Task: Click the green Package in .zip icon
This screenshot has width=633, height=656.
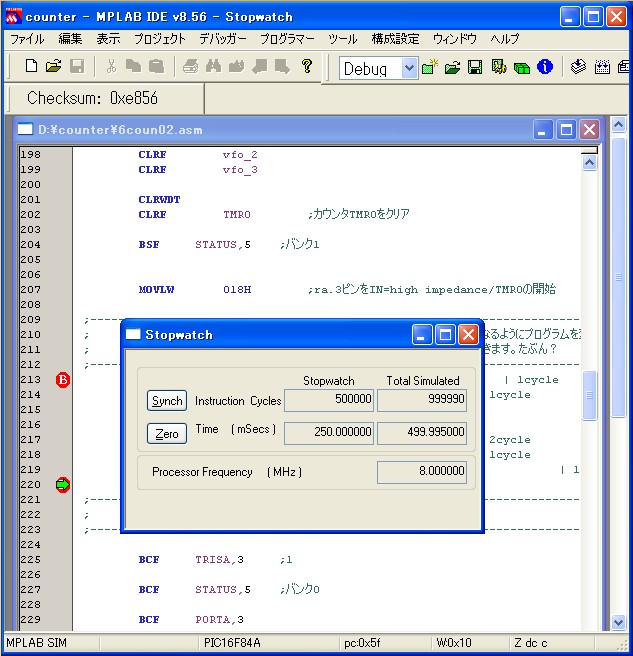Action: click(x=522, y=67)
